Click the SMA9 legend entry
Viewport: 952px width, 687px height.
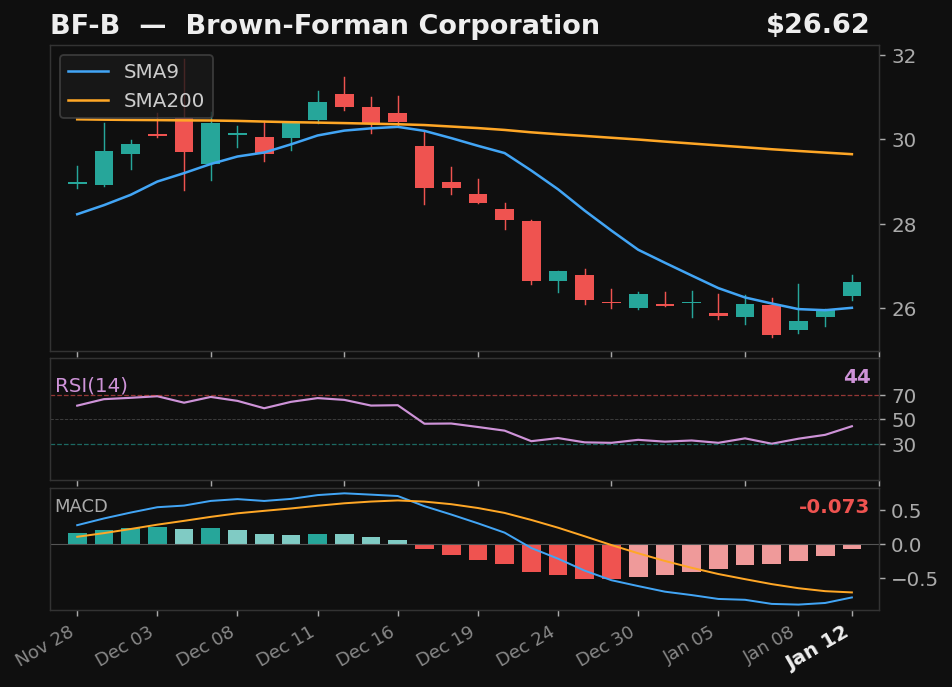click(123, 72)
